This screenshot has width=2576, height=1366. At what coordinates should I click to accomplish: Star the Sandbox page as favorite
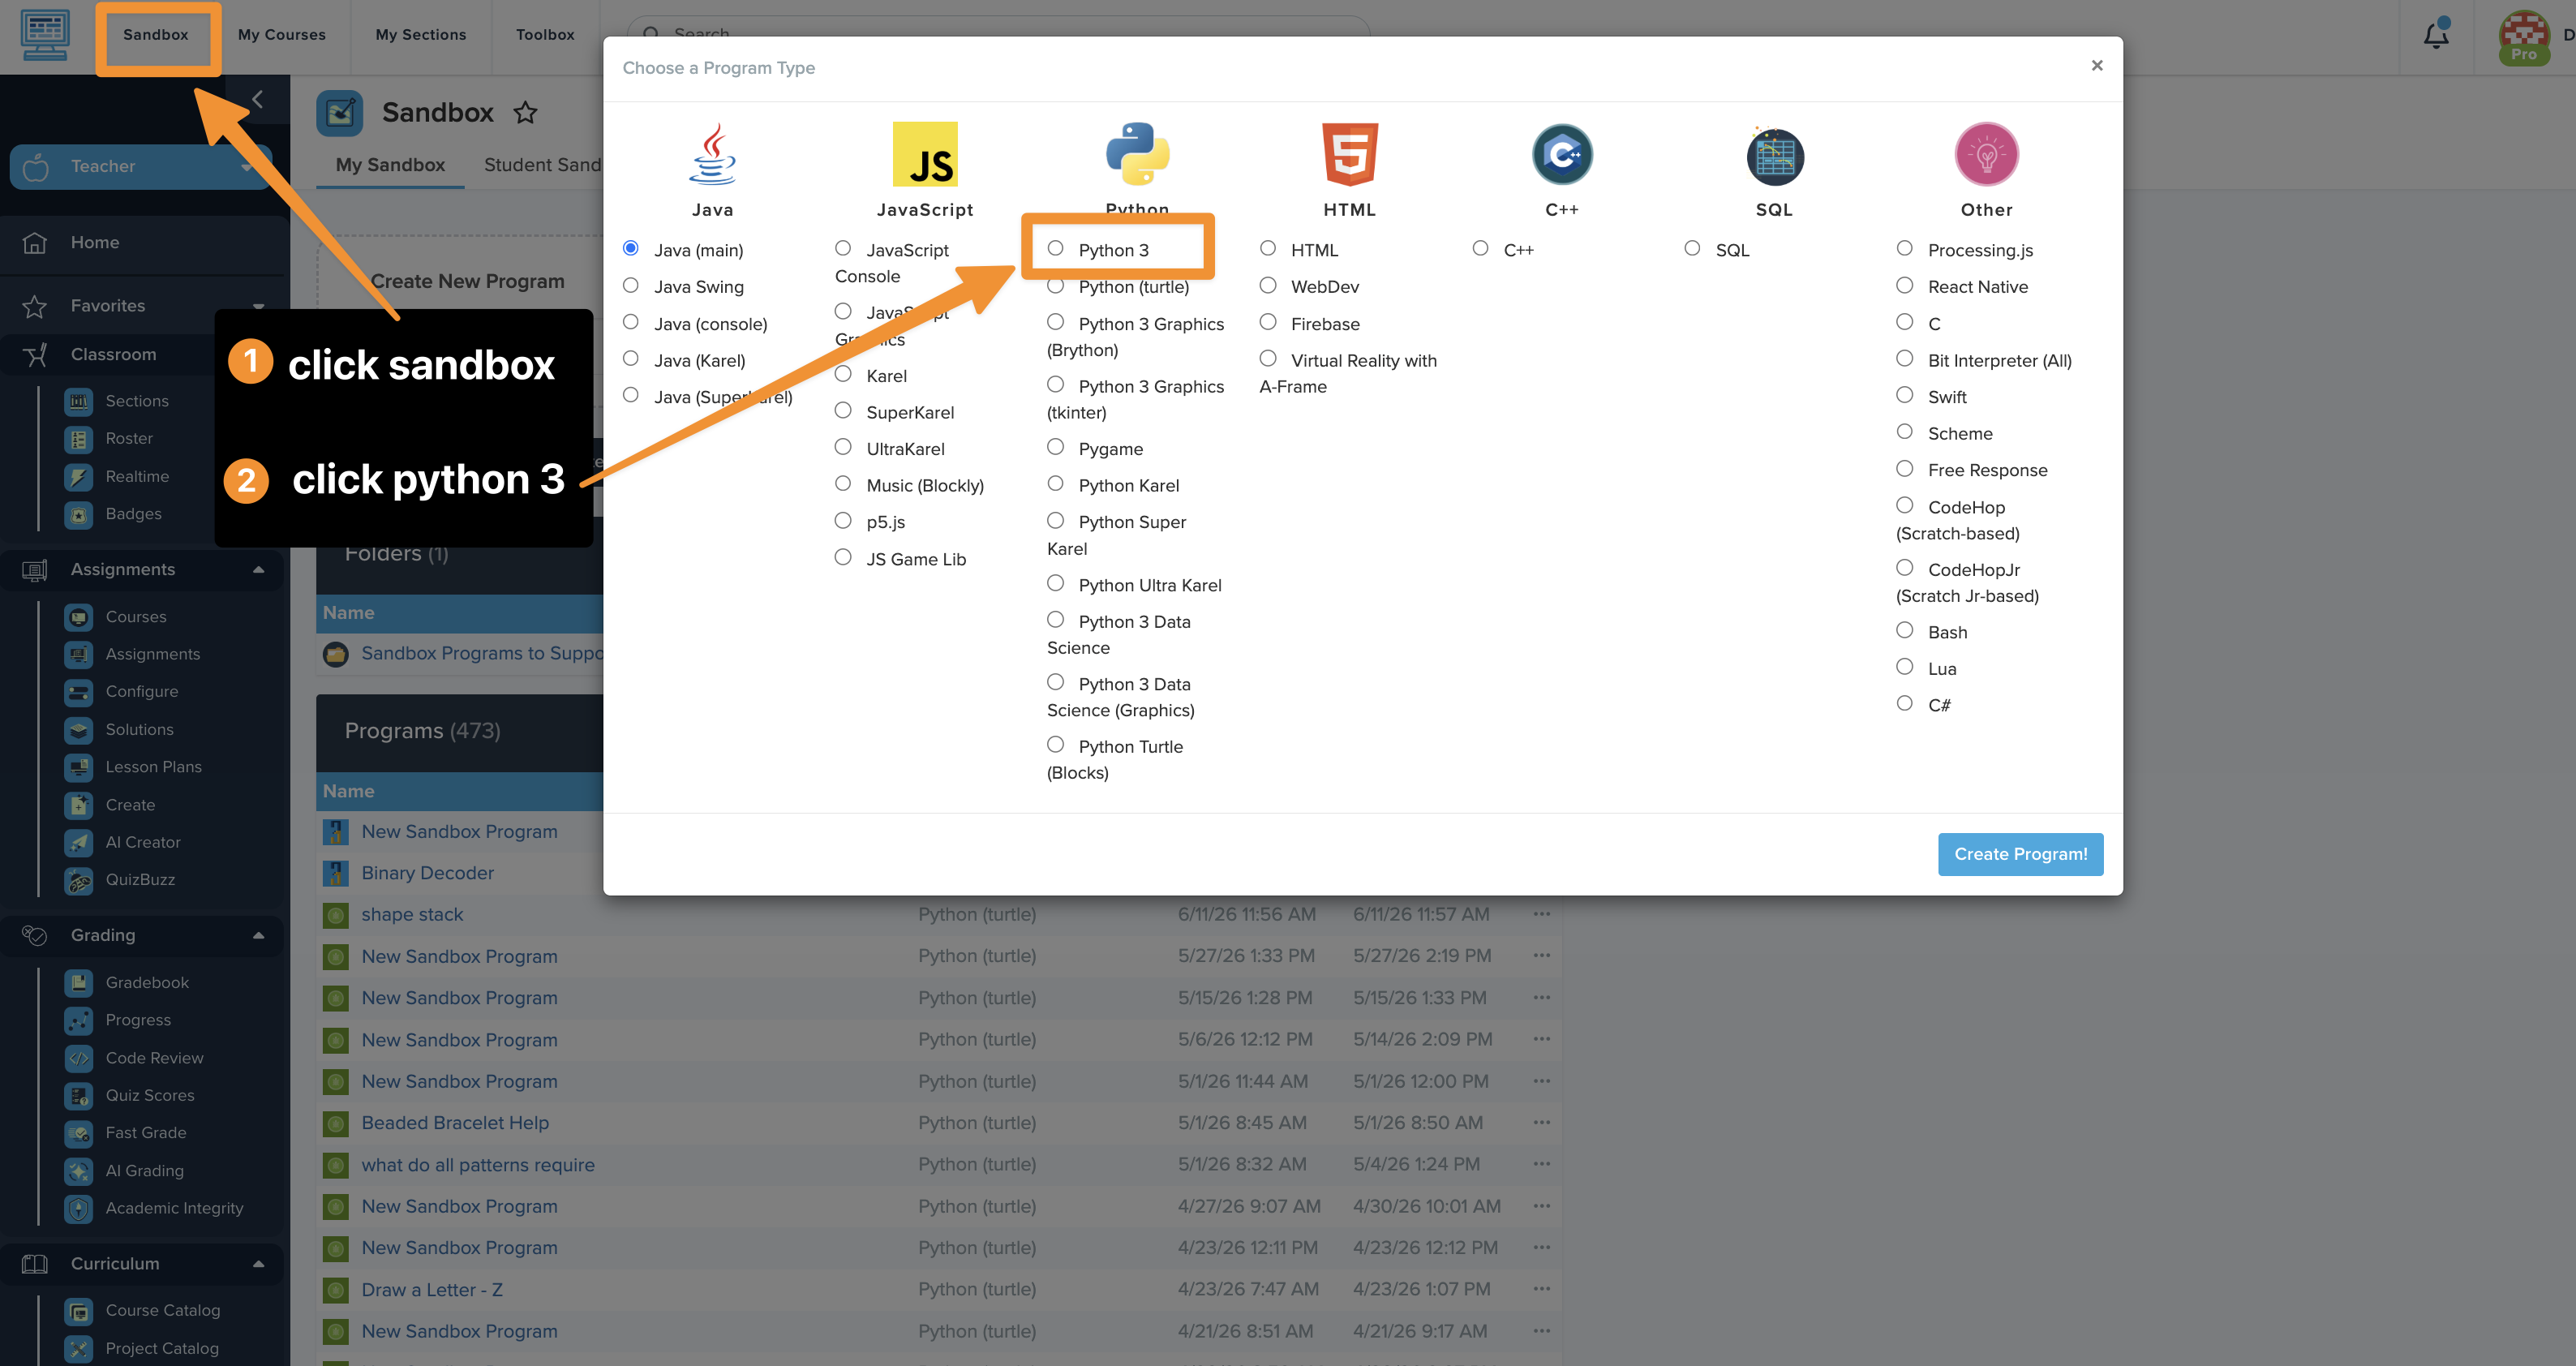[x=526, y=112]
